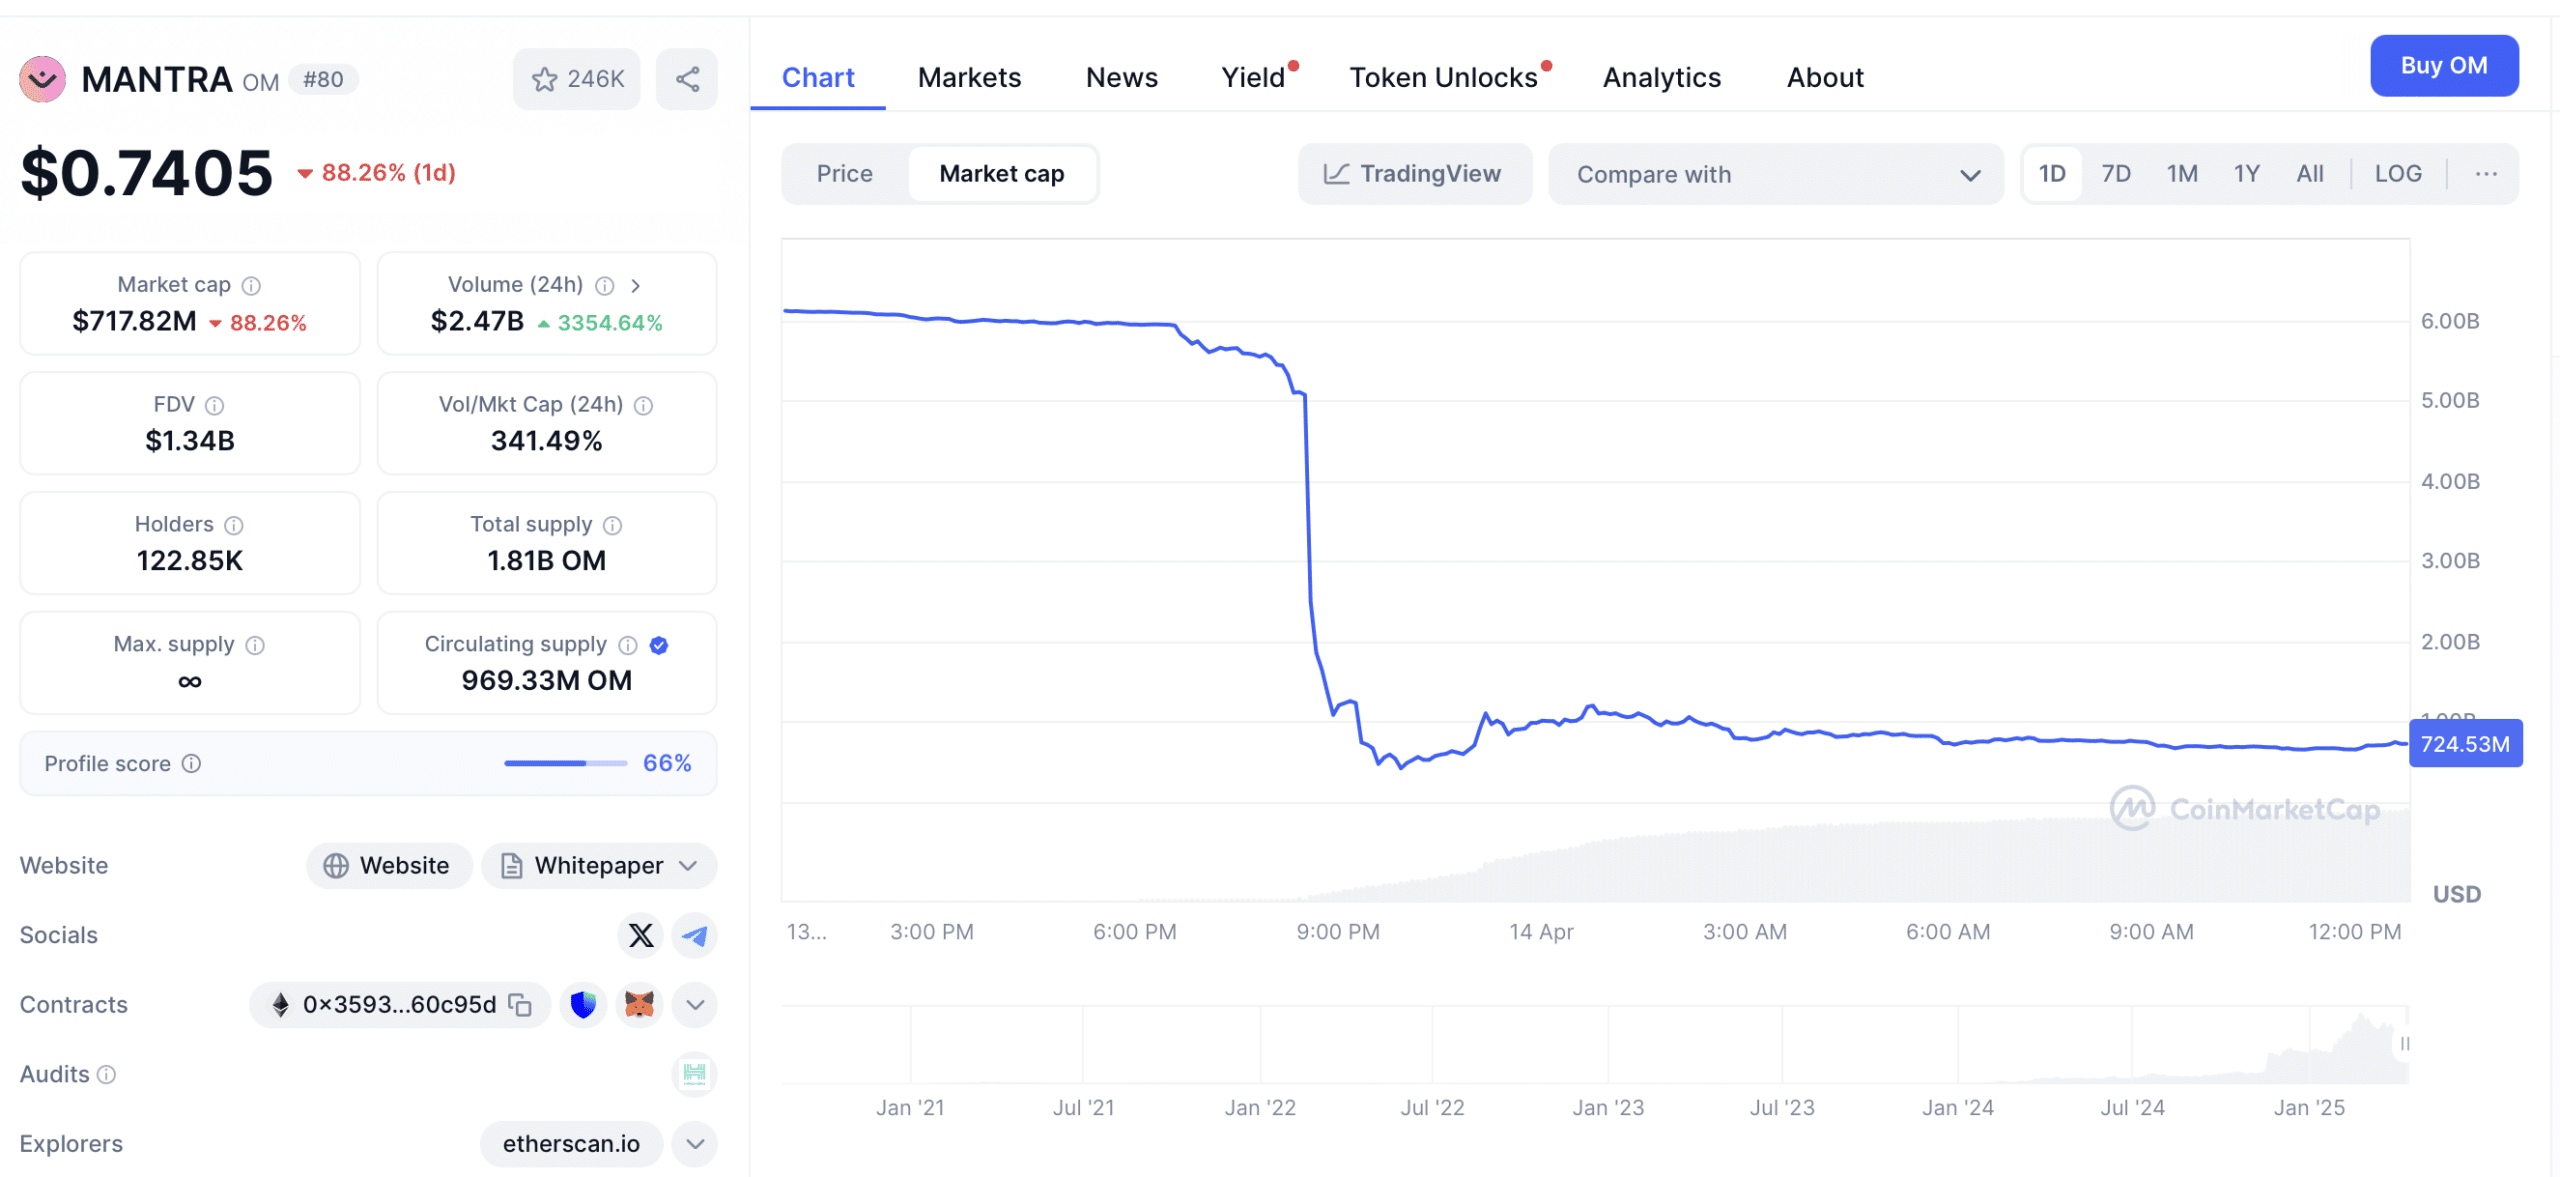
Task: Click the $2.47B volume value
Action: [x=477, y=322]
